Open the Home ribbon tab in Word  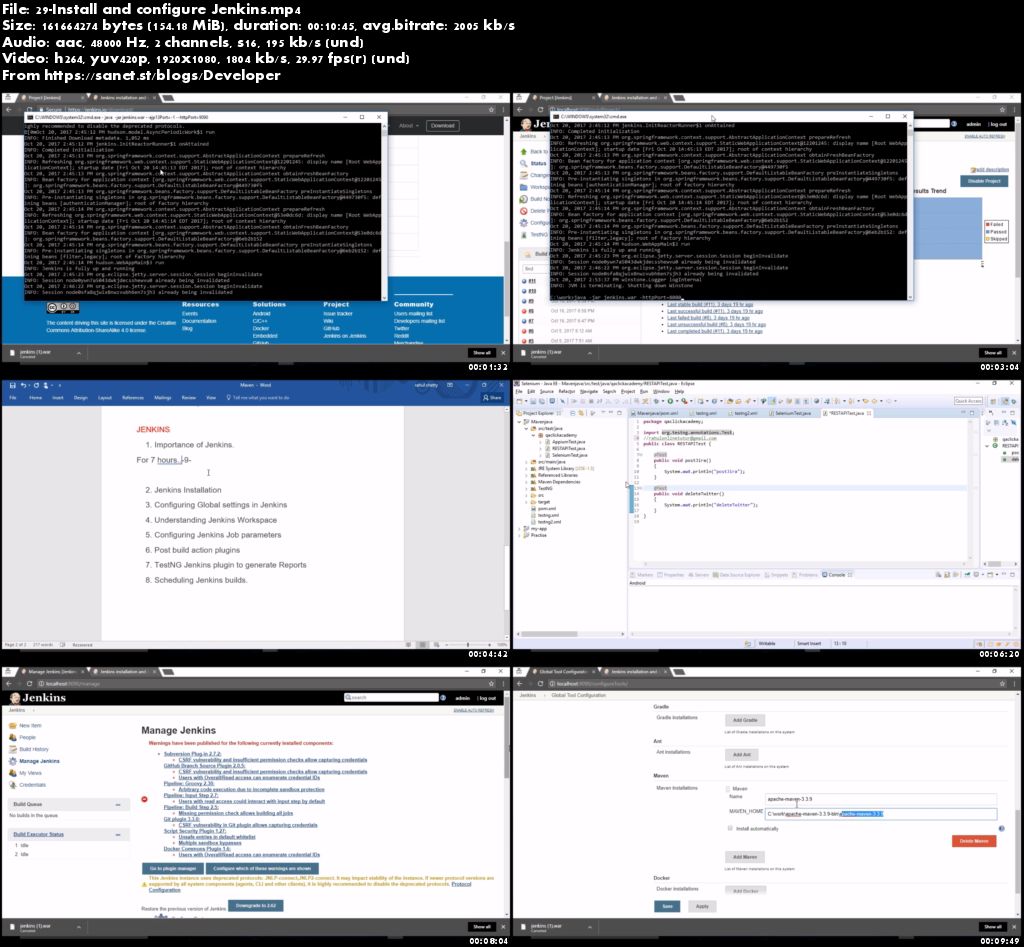point(35,397)
